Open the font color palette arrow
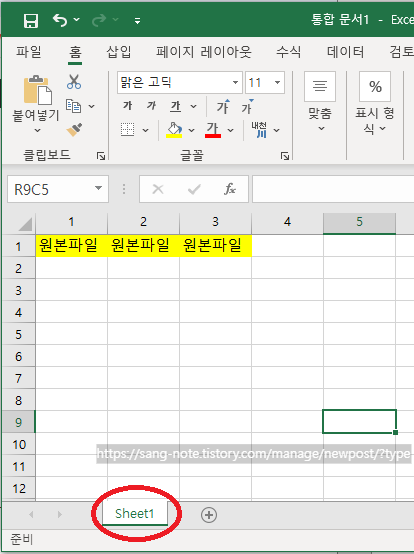 231,130
